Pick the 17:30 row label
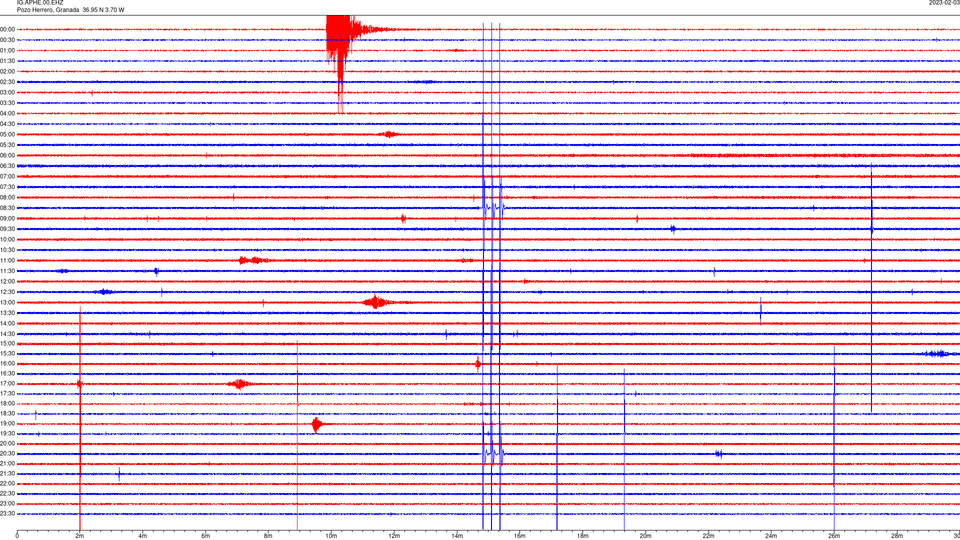Screen dimensions: 960x540 pyautogui.click(x=7, y=394)
